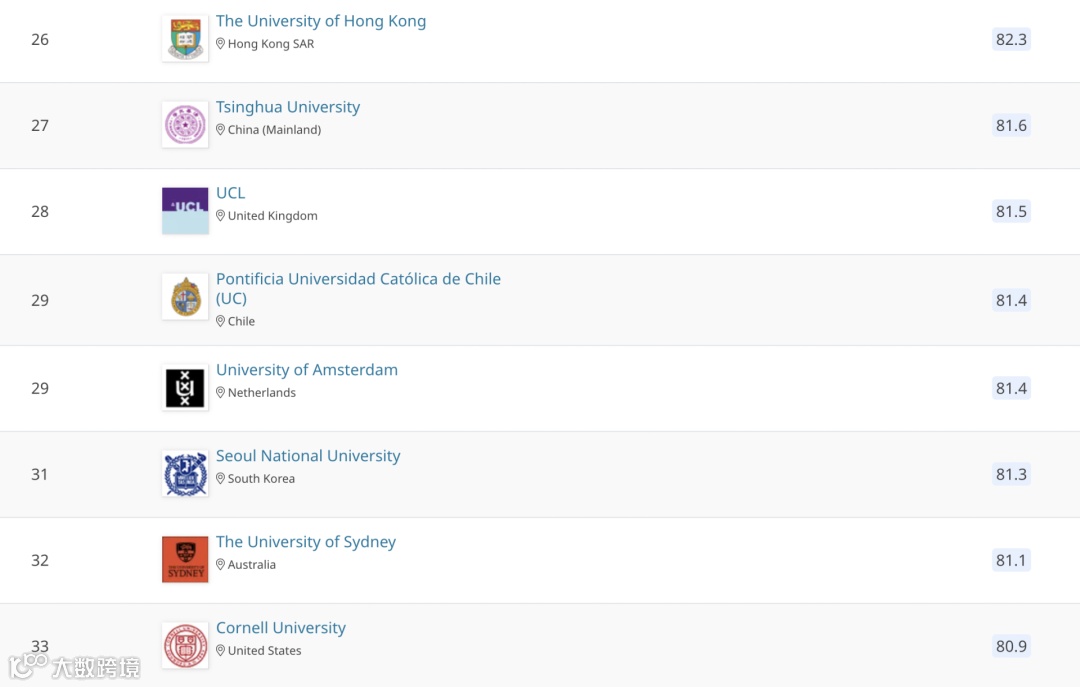
Task: Open Pontificia Universidad Católica de Chile link
Action: tap(358, 279)
